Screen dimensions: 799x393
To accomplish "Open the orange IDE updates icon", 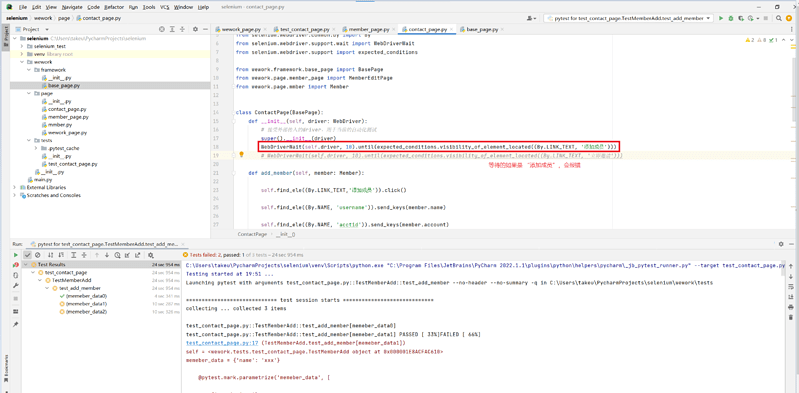I will tap(789, 18).
